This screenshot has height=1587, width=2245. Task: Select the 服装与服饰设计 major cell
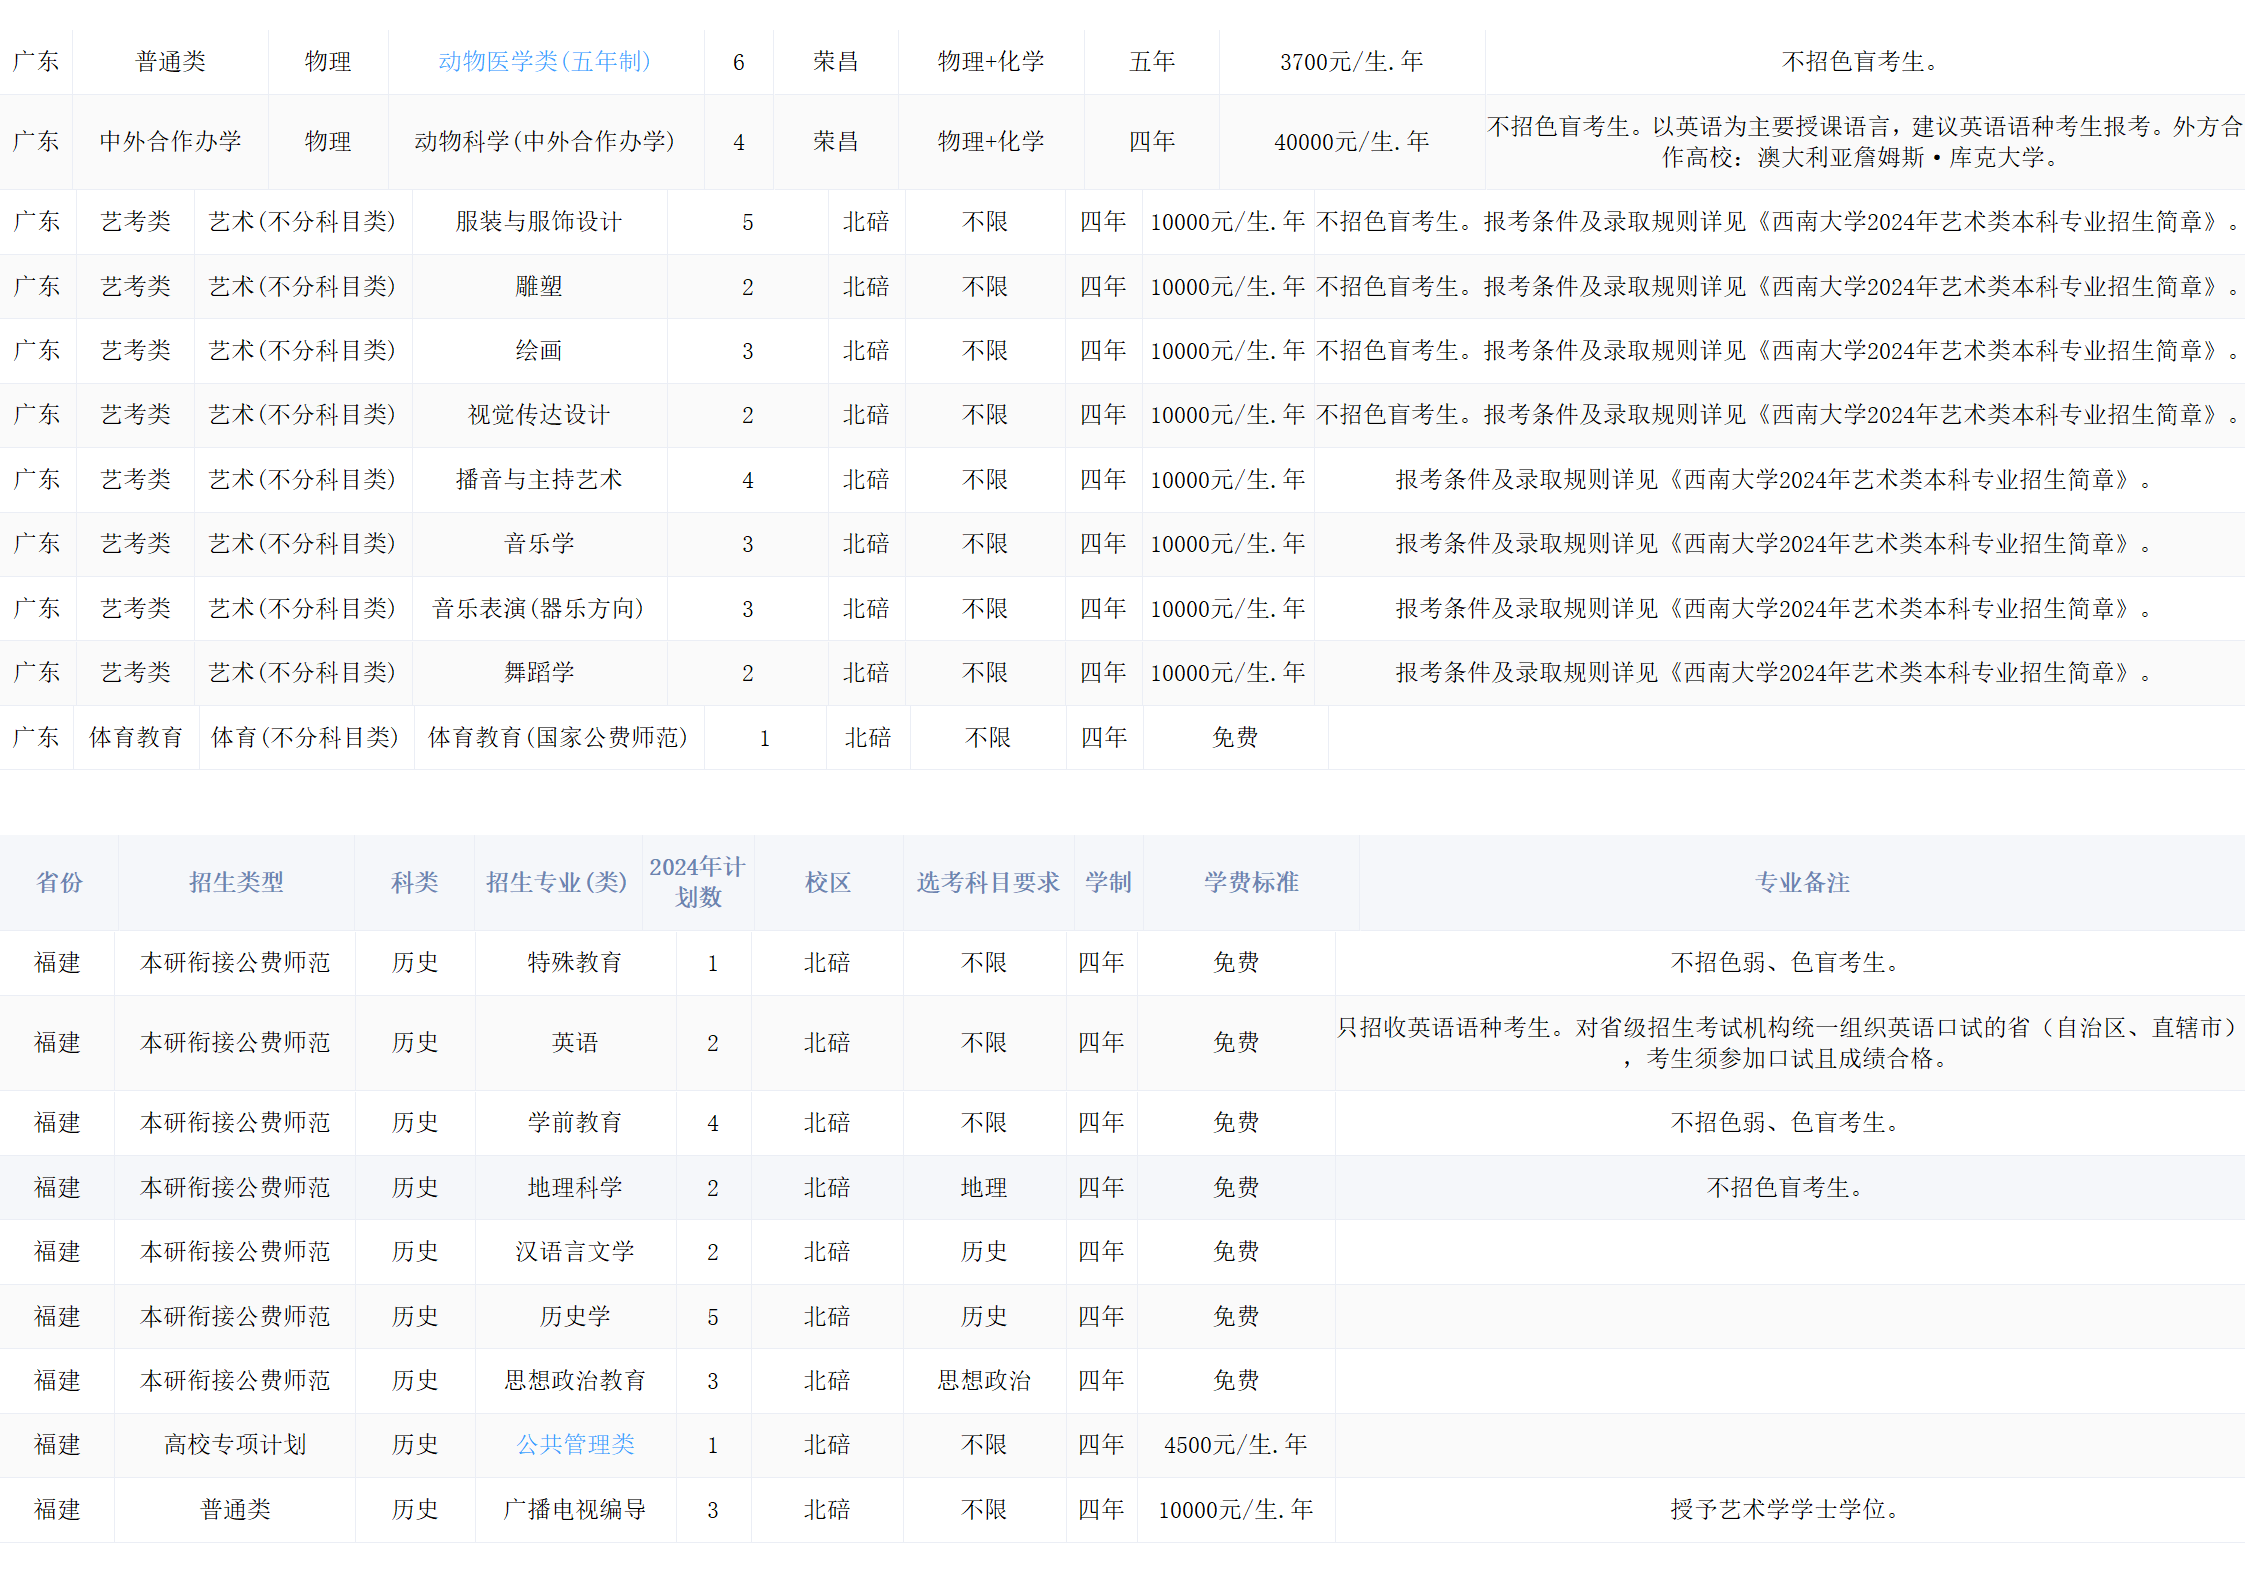point(538,222)
